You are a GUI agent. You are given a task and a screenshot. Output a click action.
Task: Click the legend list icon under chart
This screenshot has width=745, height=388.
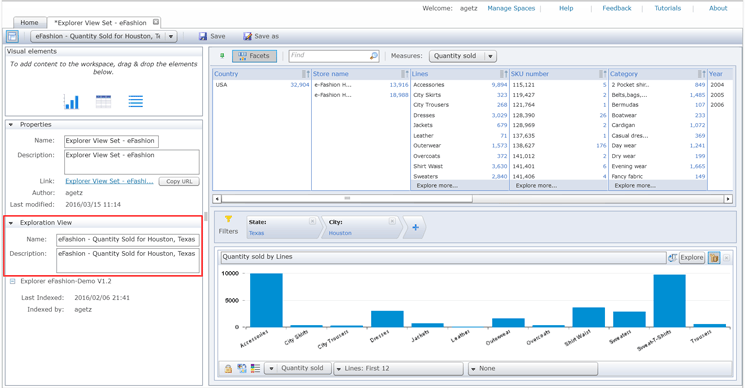pyautogui.click(x=256, y=369)
